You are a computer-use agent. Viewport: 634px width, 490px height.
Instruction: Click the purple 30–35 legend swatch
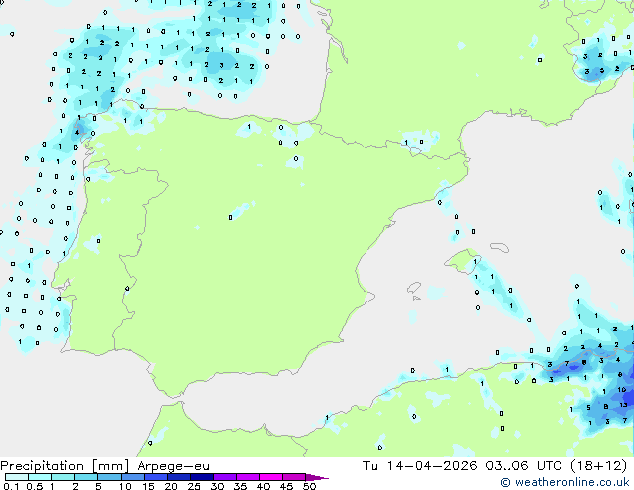pos(225,477)
